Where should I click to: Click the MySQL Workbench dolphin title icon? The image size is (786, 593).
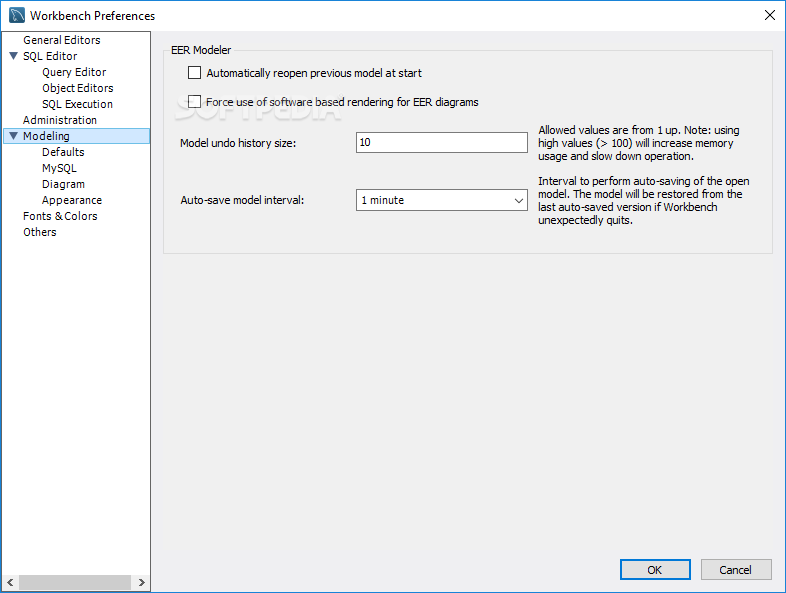(17, 15)
